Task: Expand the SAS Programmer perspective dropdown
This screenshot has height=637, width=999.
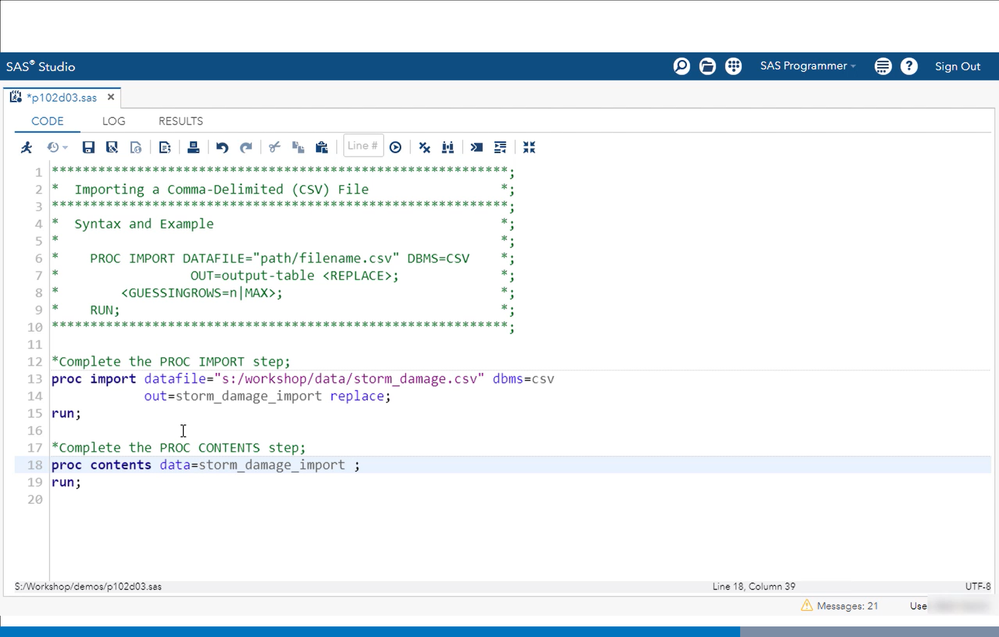Action: pos(807,66)
